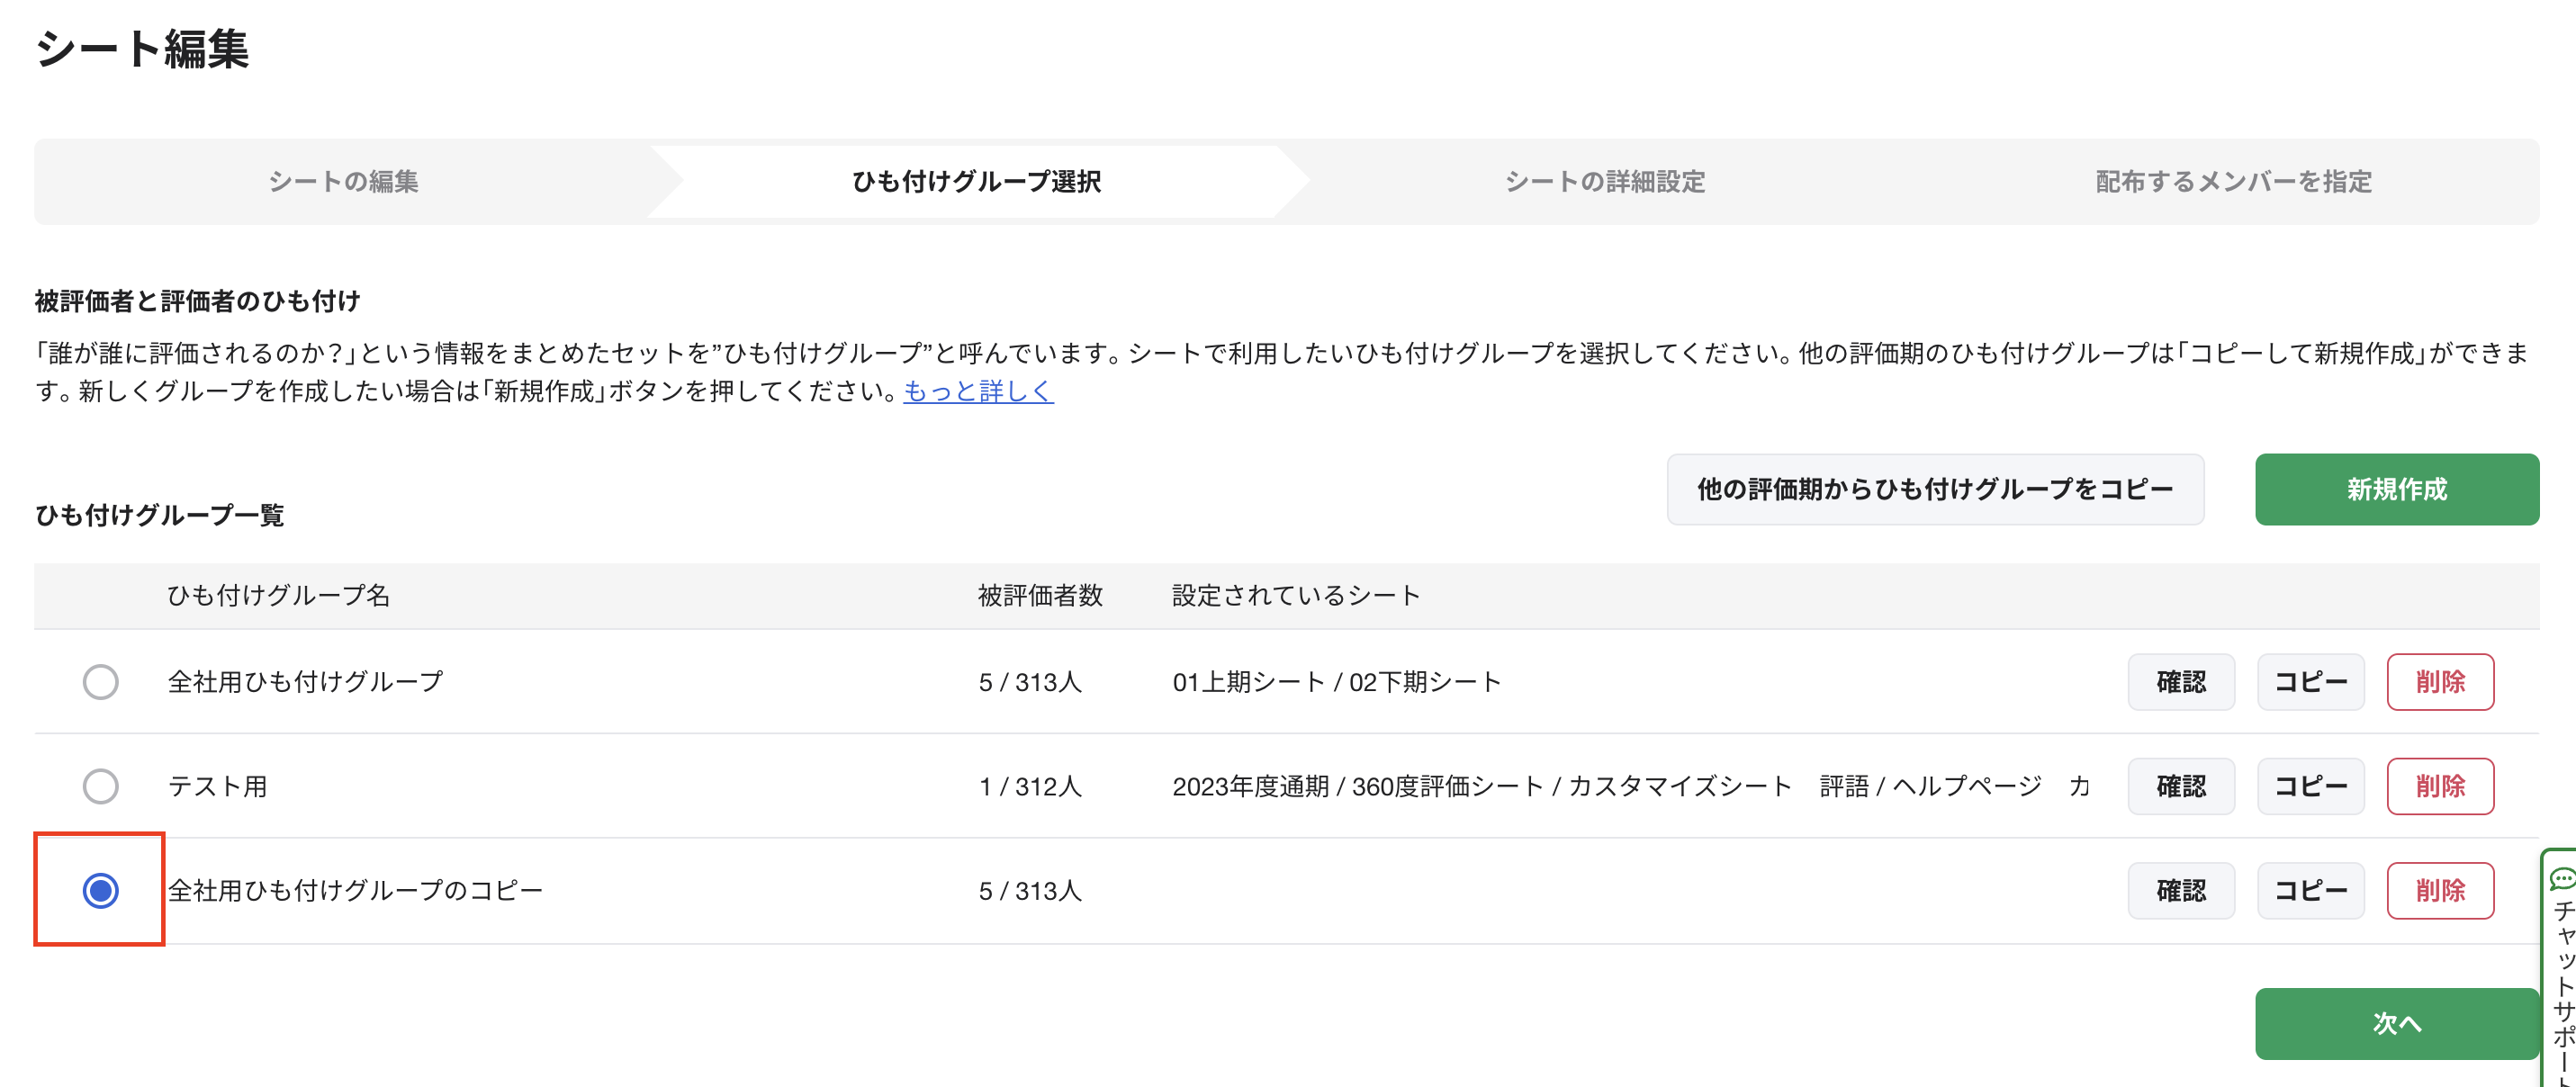
Task: Open the シートの詳細設定 step tab
Action: tap(1604, 181)
